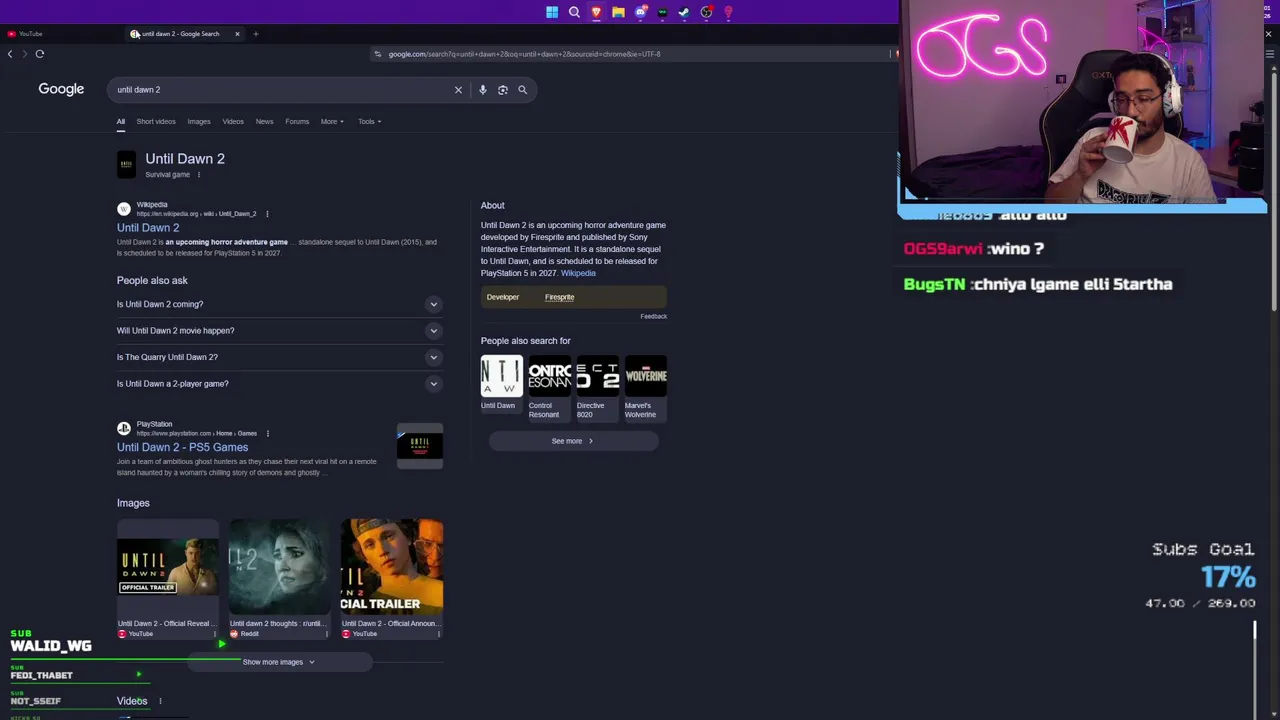Open PlayStation result three-dot menu
Image resolution: width=1280 pixels, height=720 pixels.
pos(267,433)
